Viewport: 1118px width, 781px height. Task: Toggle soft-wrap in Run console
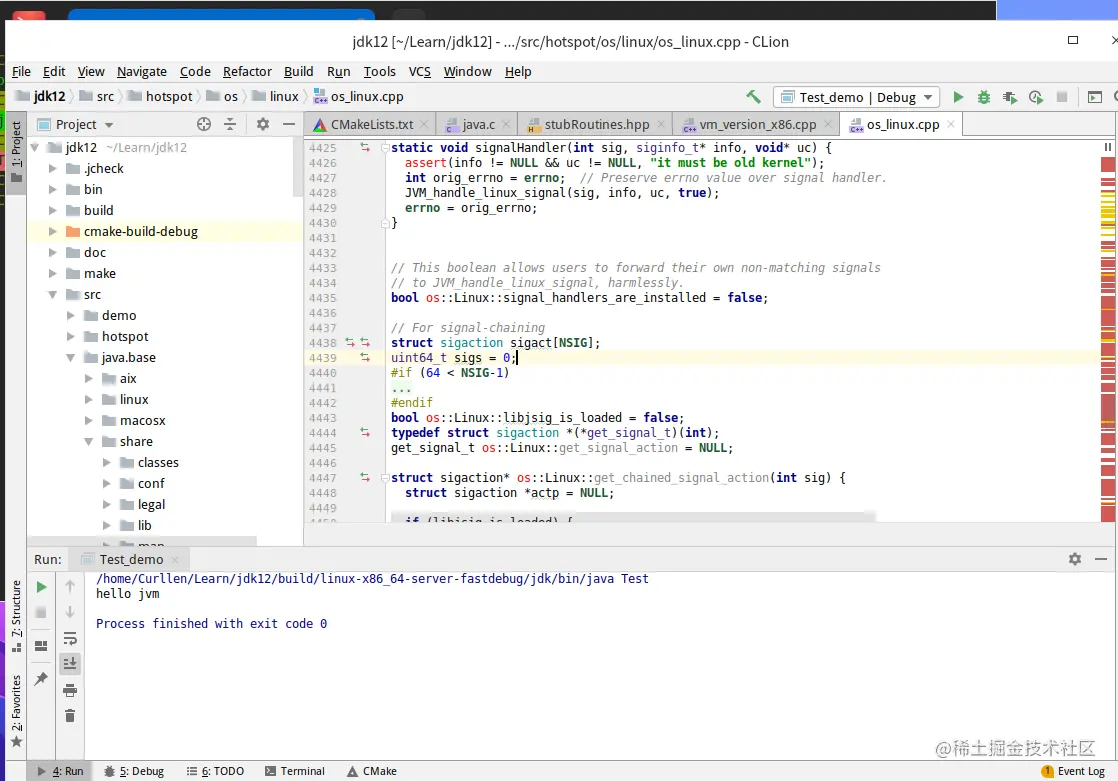tap(70, 638)
